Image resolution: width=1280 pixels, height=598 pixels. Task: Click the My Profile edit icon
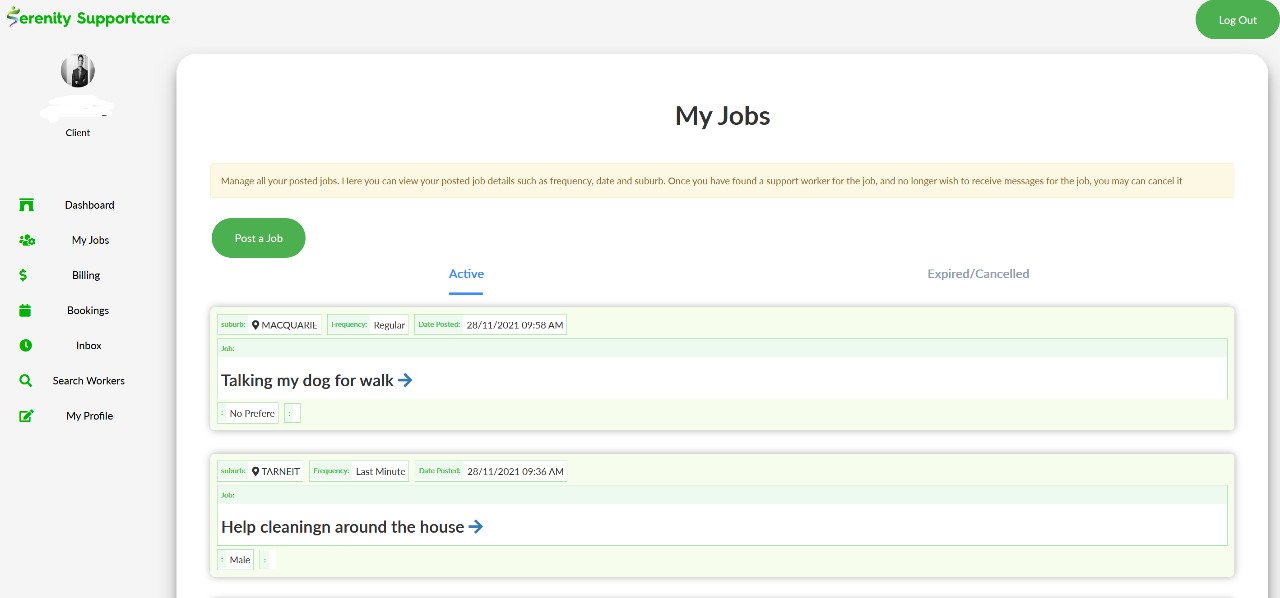click(27, 416)
